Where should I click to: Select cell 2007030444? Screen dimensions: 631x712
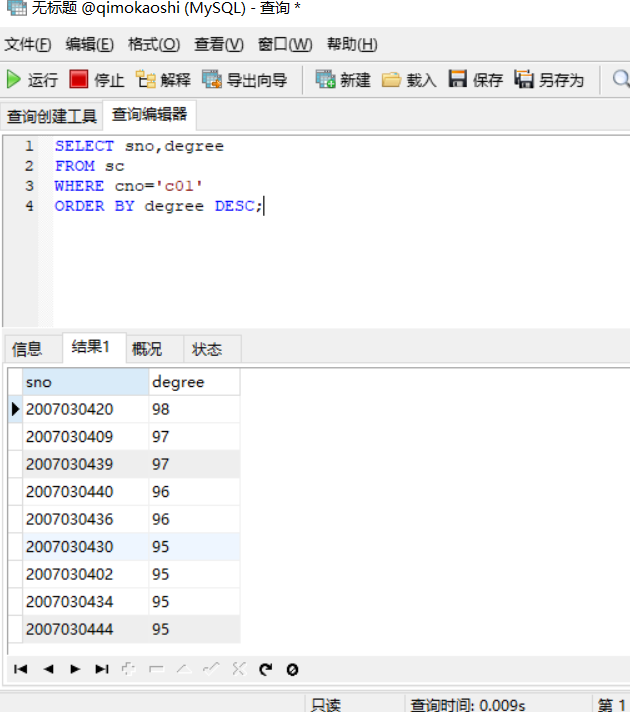(x=85, y=629)
